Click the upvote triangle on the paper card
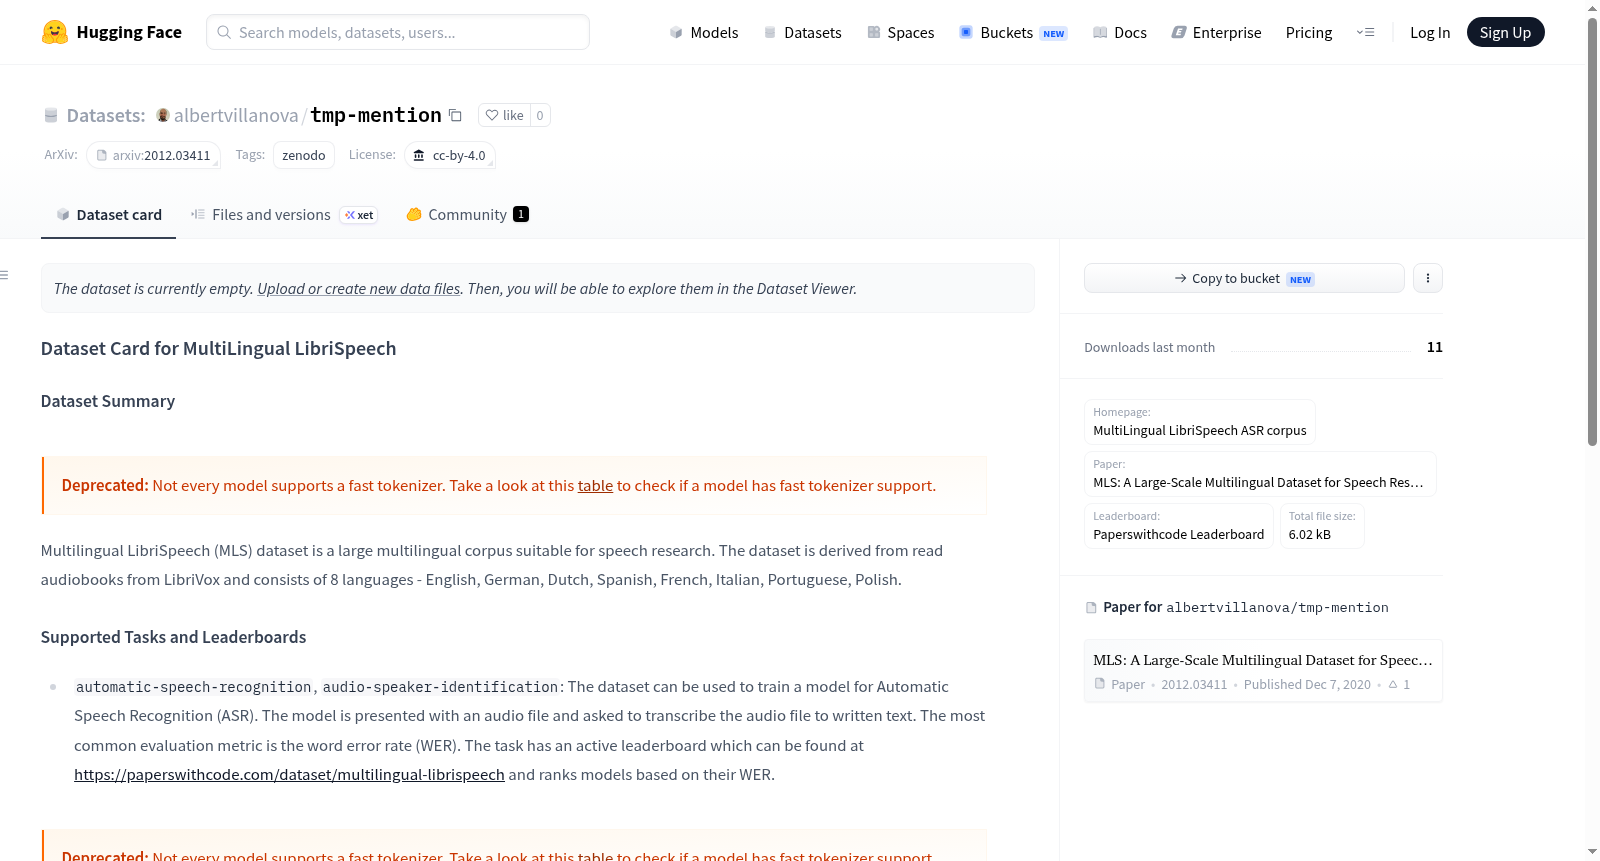The width and height of the screenshot is (1600, 861). tap(1393, 685)
